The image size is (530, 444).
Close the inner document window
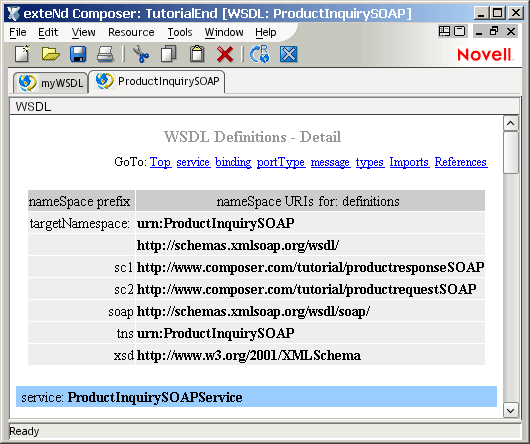click(x=511, y=31)
